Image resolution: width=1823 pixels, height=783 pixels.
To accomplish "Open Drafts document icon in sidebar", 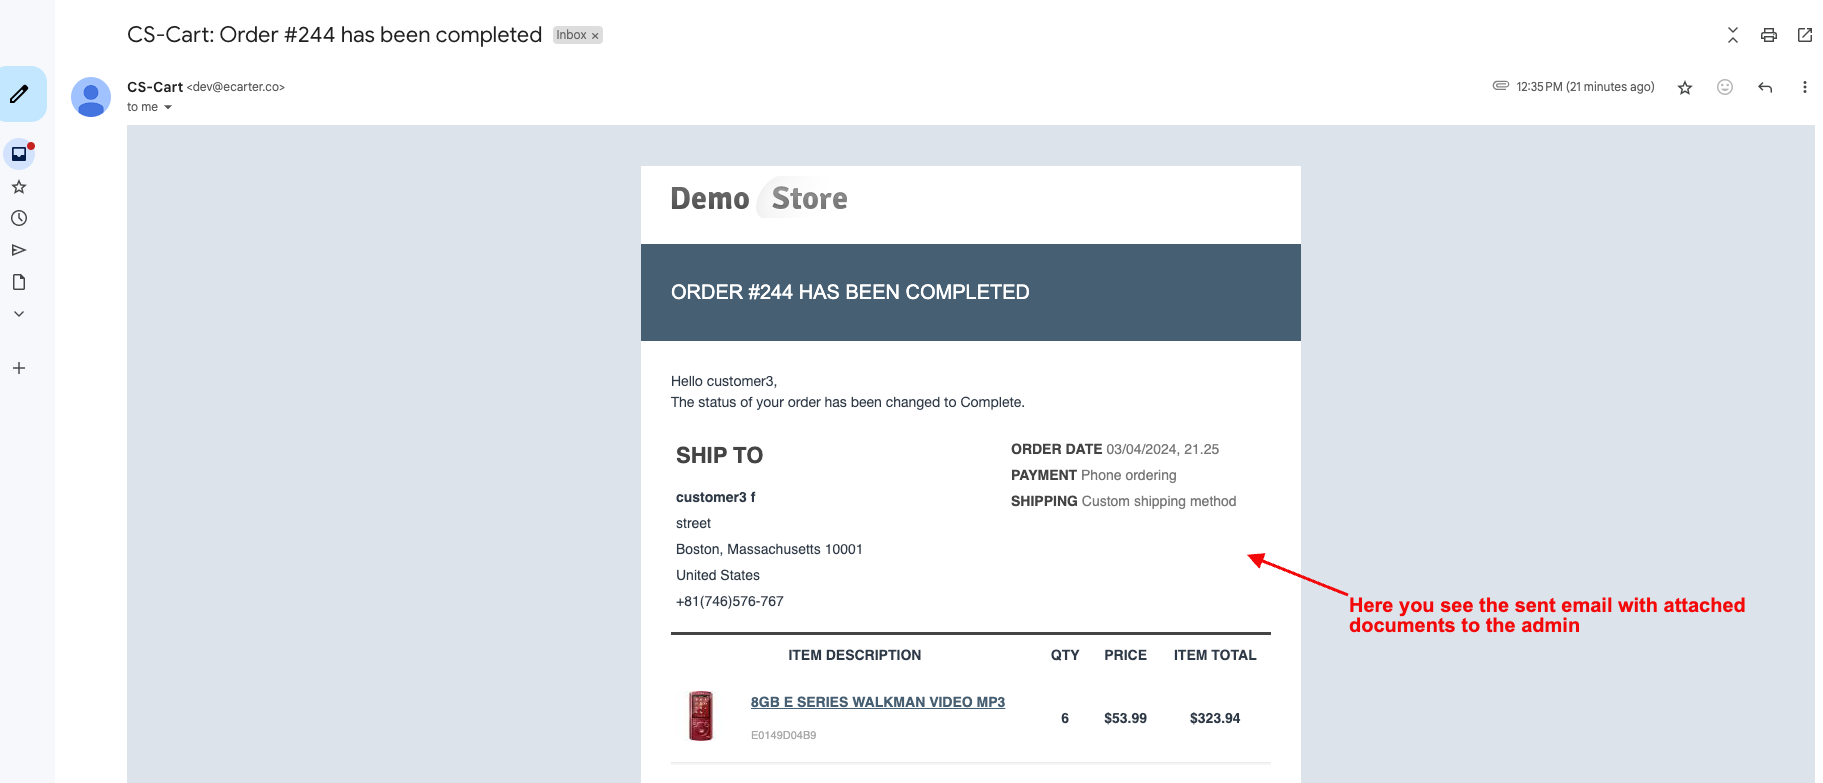I will point(19,282).
